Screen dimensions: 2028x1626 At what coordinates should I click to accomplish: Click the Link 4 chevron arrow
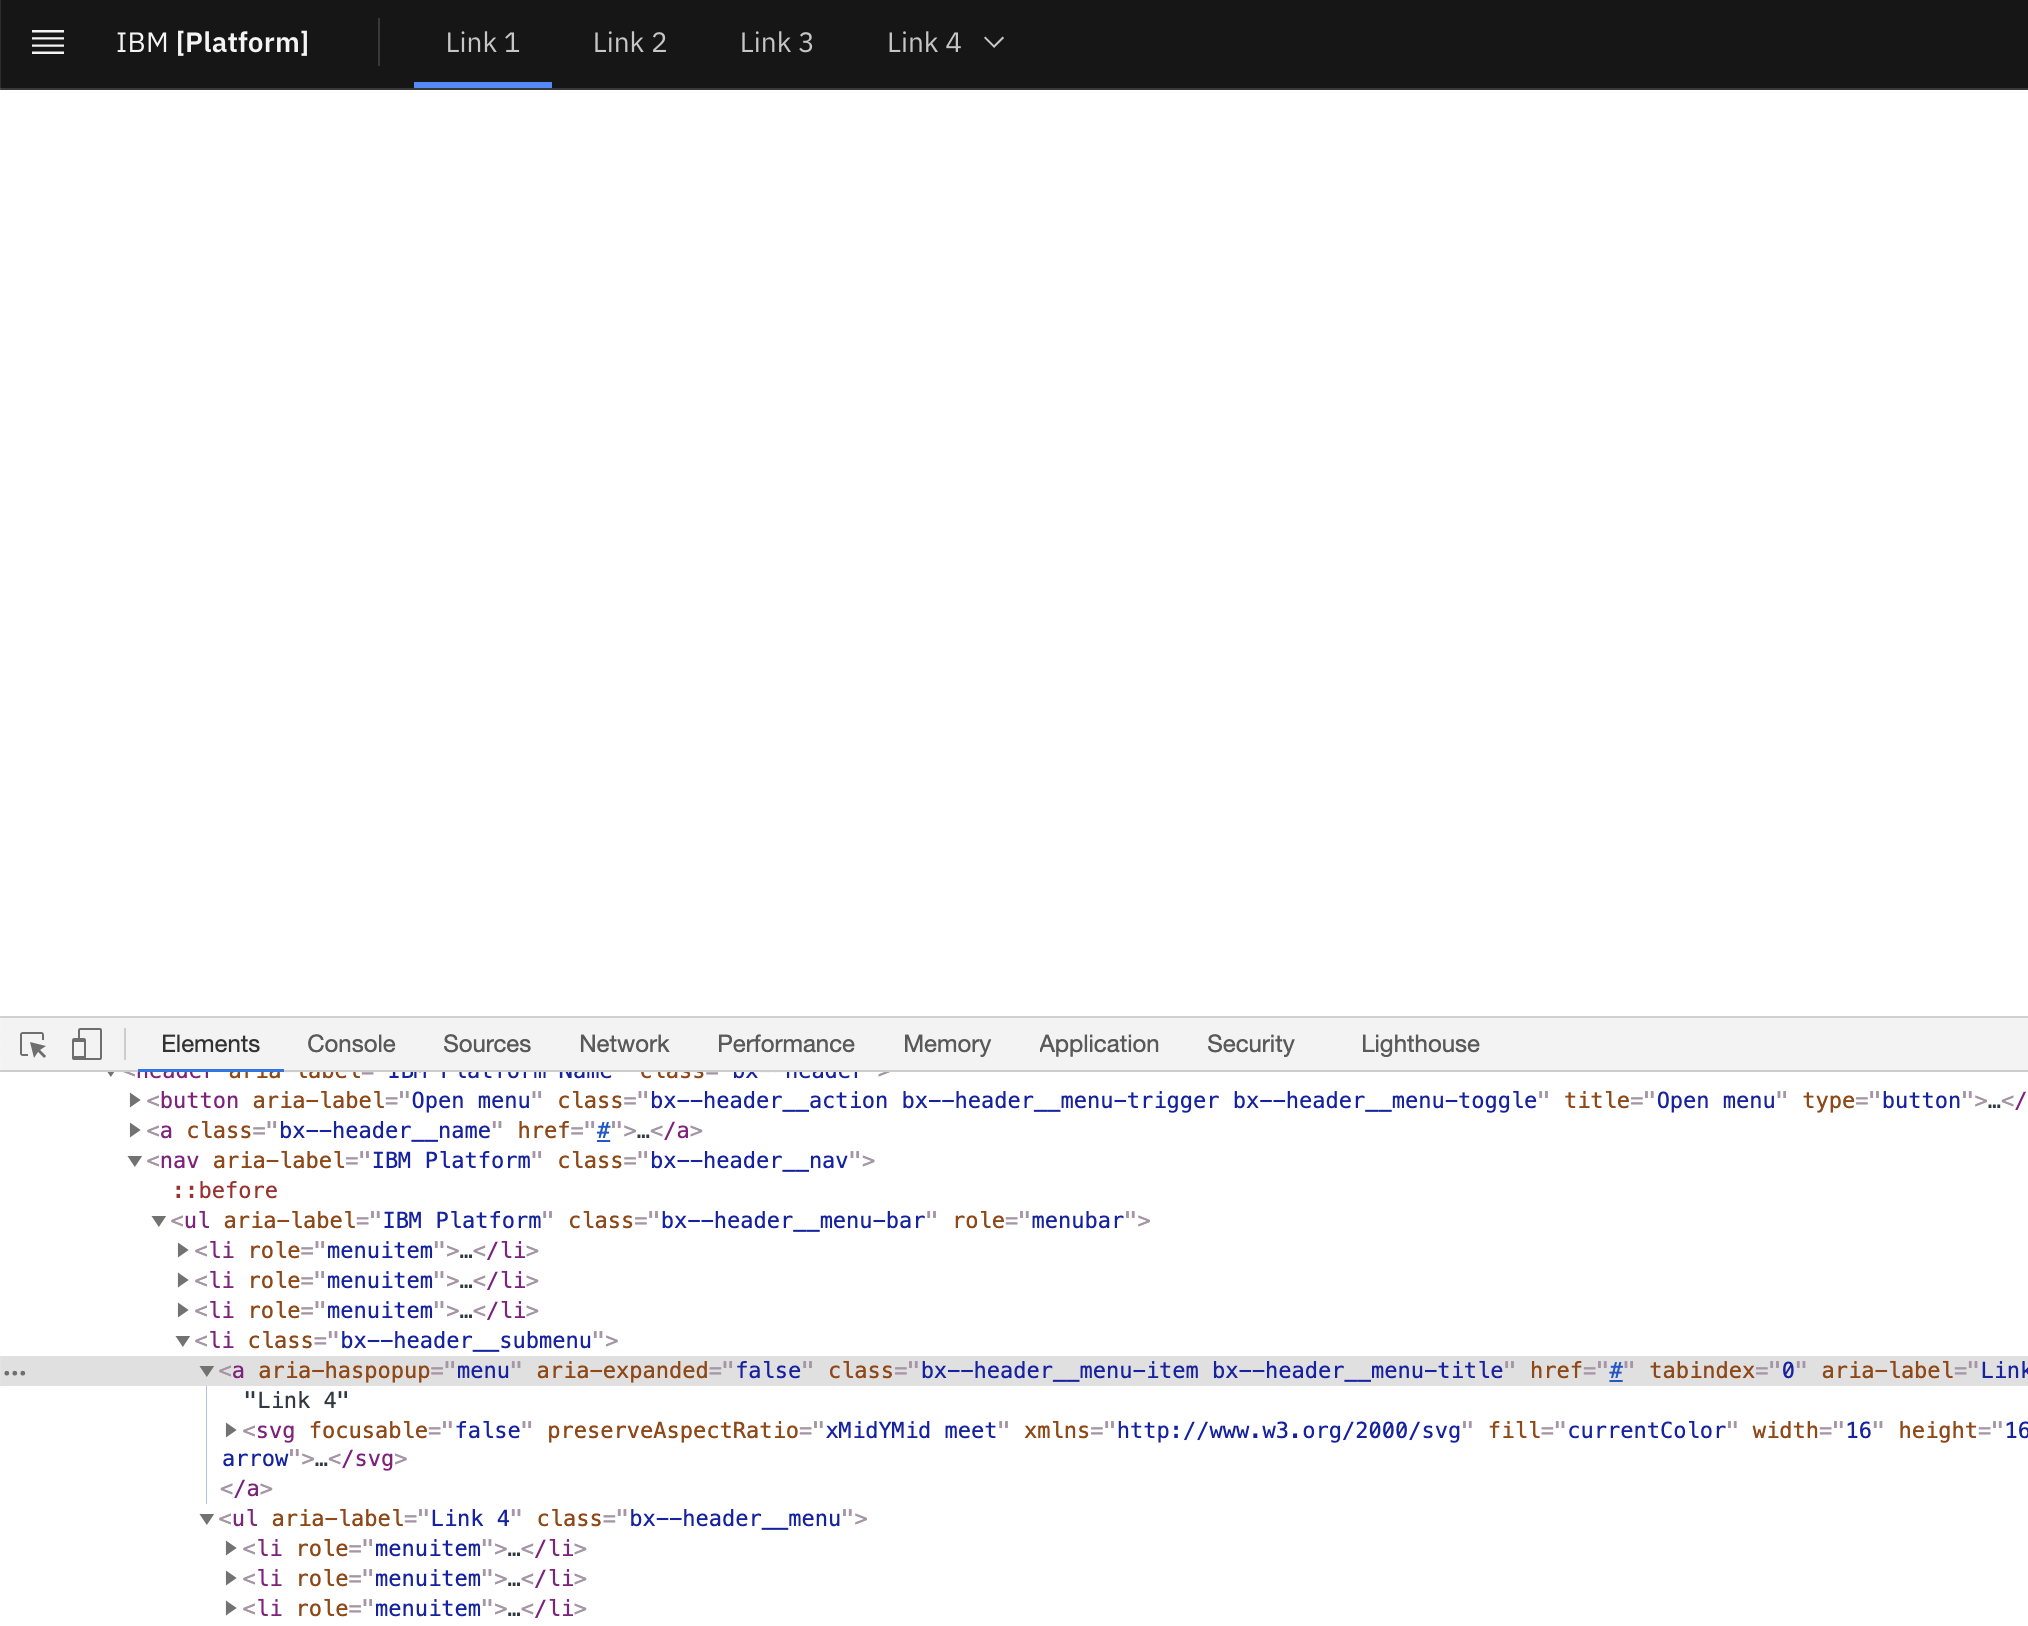tap(993, 43)
